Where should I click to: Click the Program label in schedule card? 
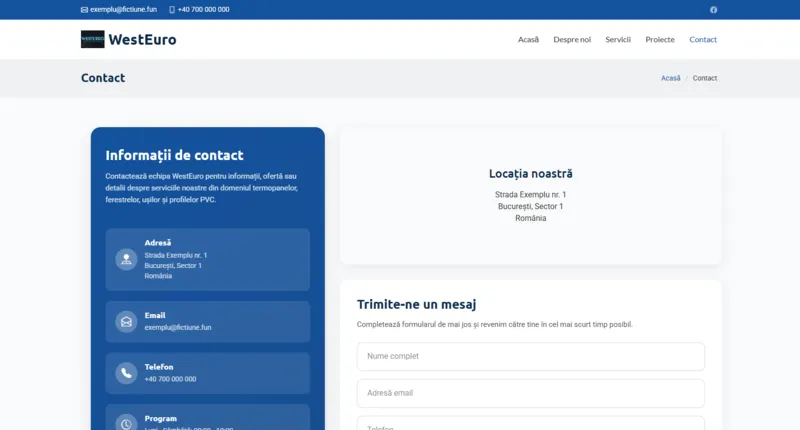point(160,418)
